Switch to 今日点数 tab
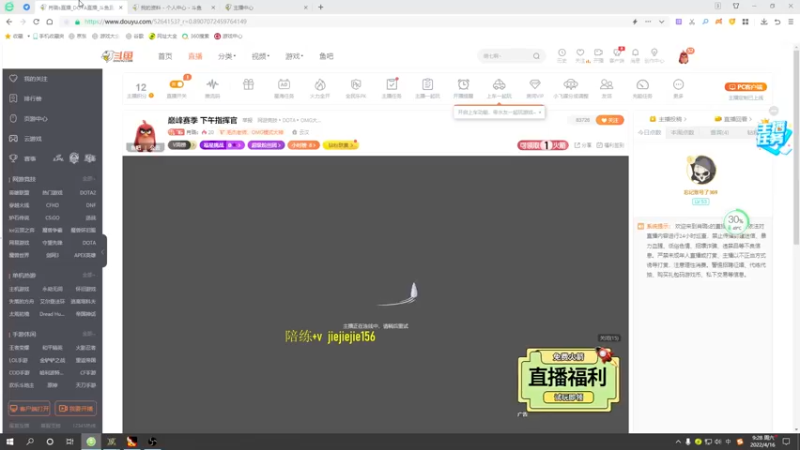Image resolution: width=800 pixels, height=450 pixels. pyautogui.click(x=649, y=133)
